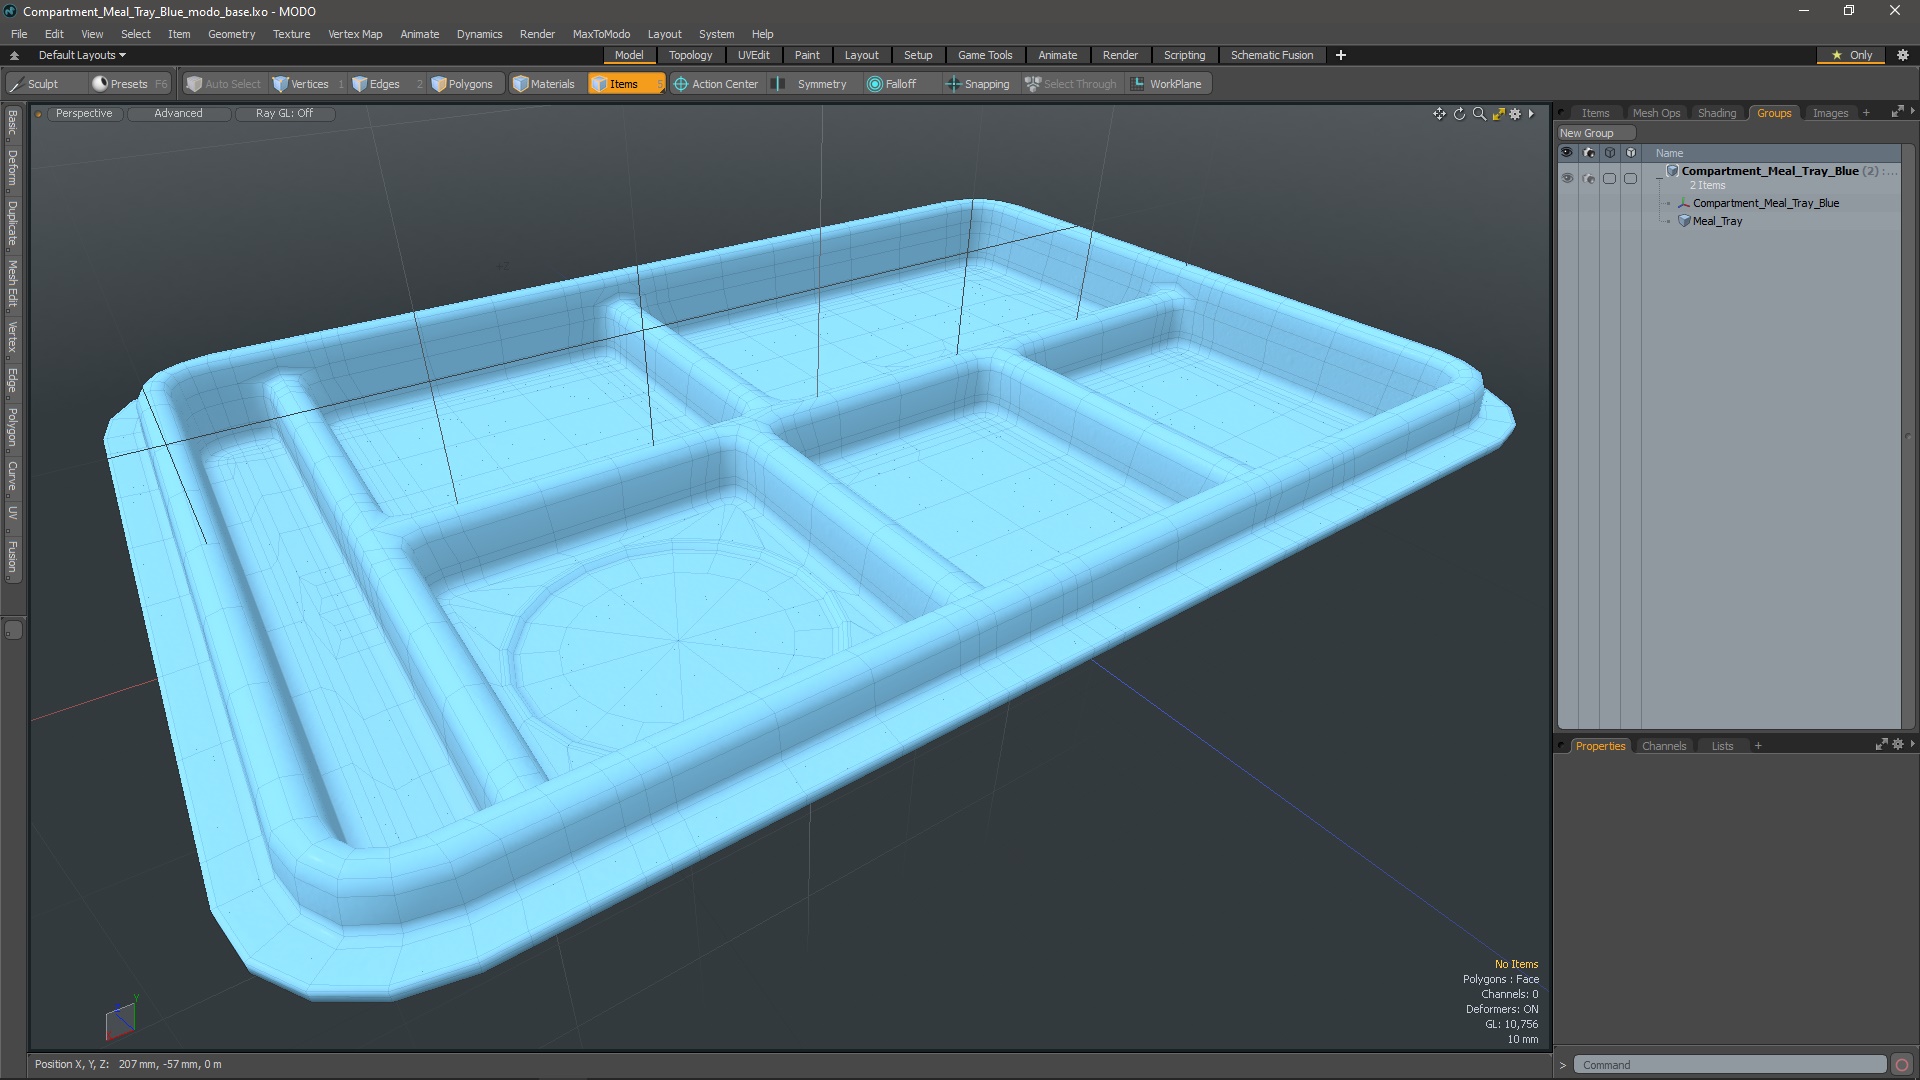The image size is (1920, 1080).
Task: Open the Action Center tool
Action: pyautogui.click(x=716, y=84)
